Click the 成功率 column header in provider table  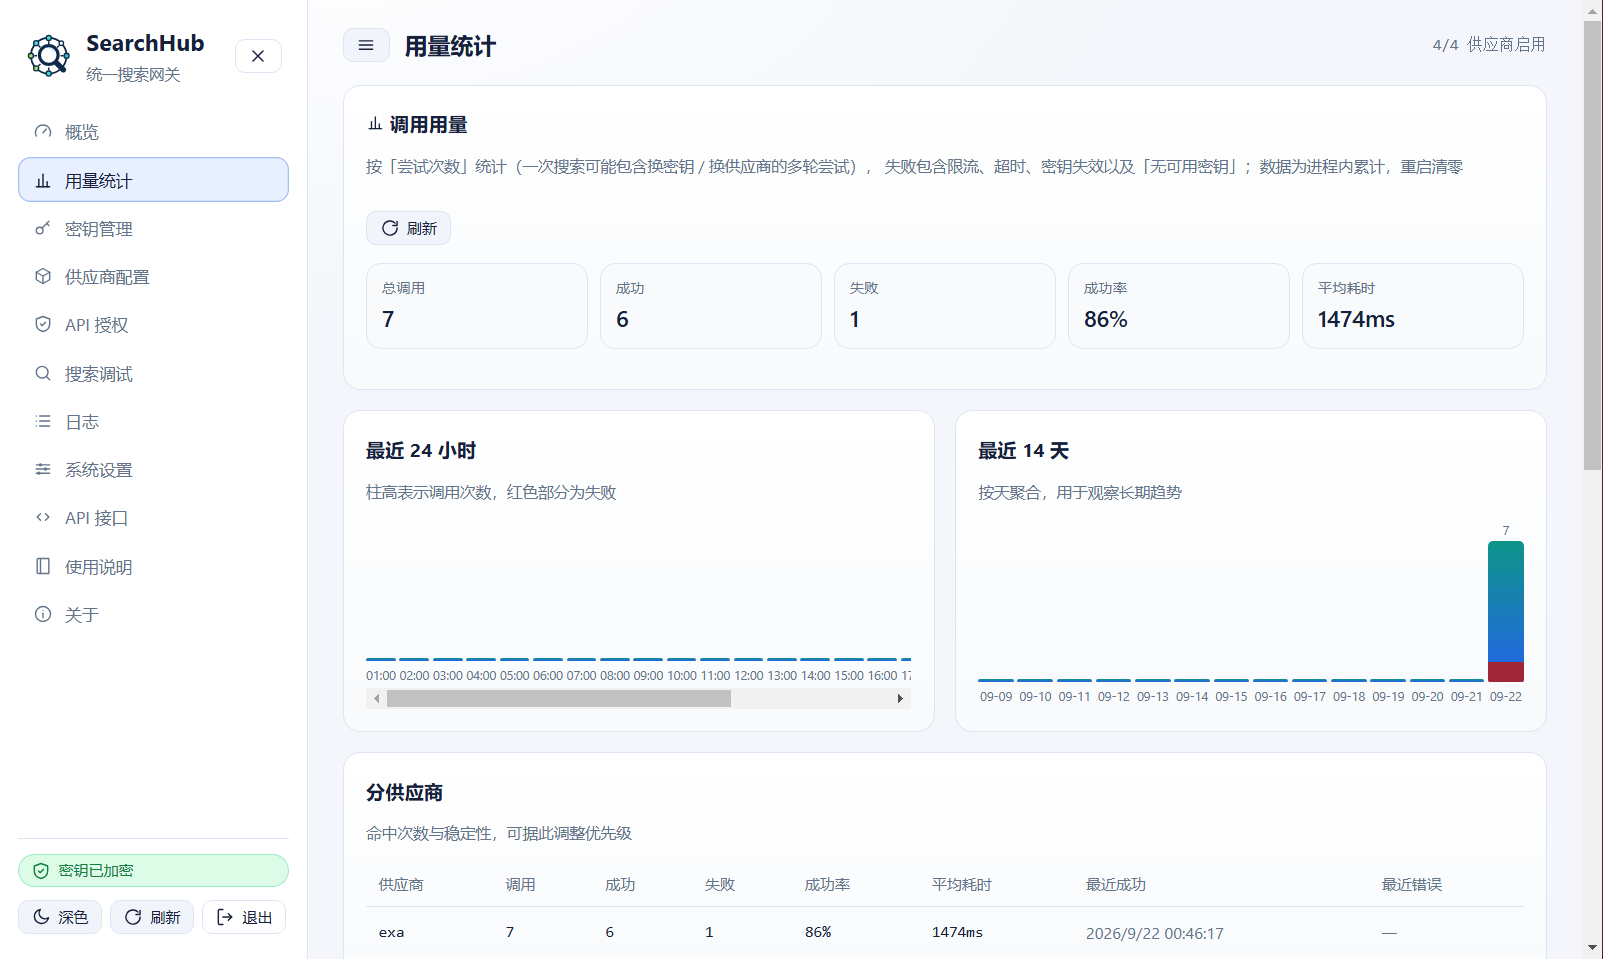pos(828,885)
